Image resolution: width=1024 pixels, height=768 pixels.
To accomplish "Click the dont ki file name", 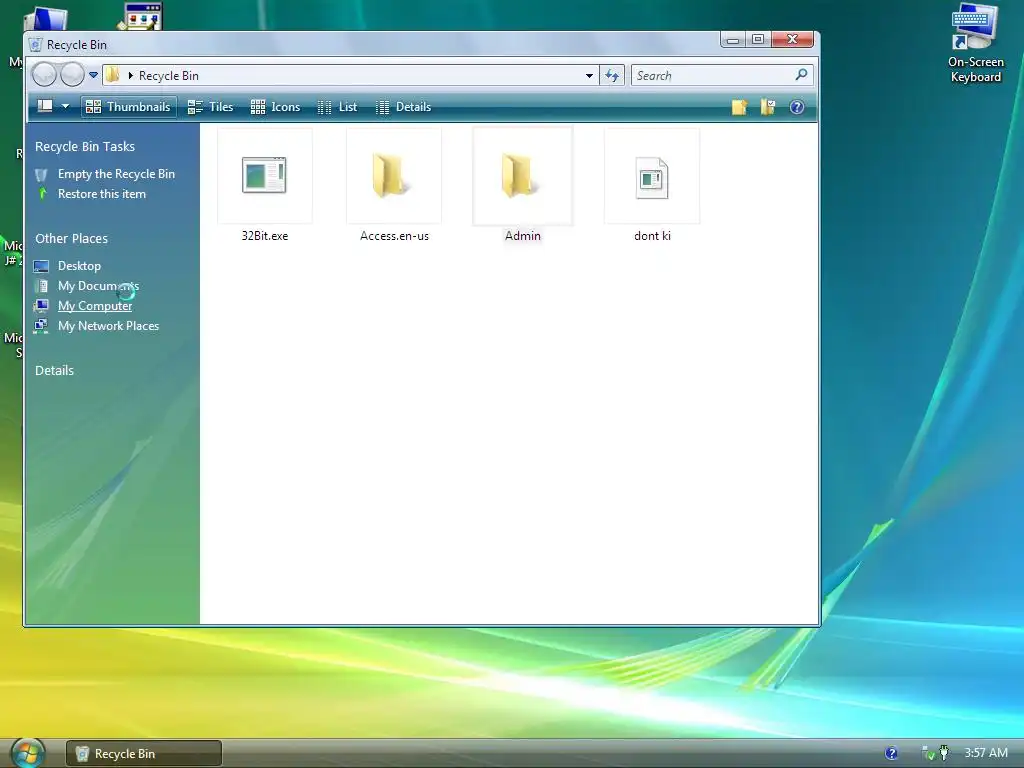I will (x=652, y=236).
